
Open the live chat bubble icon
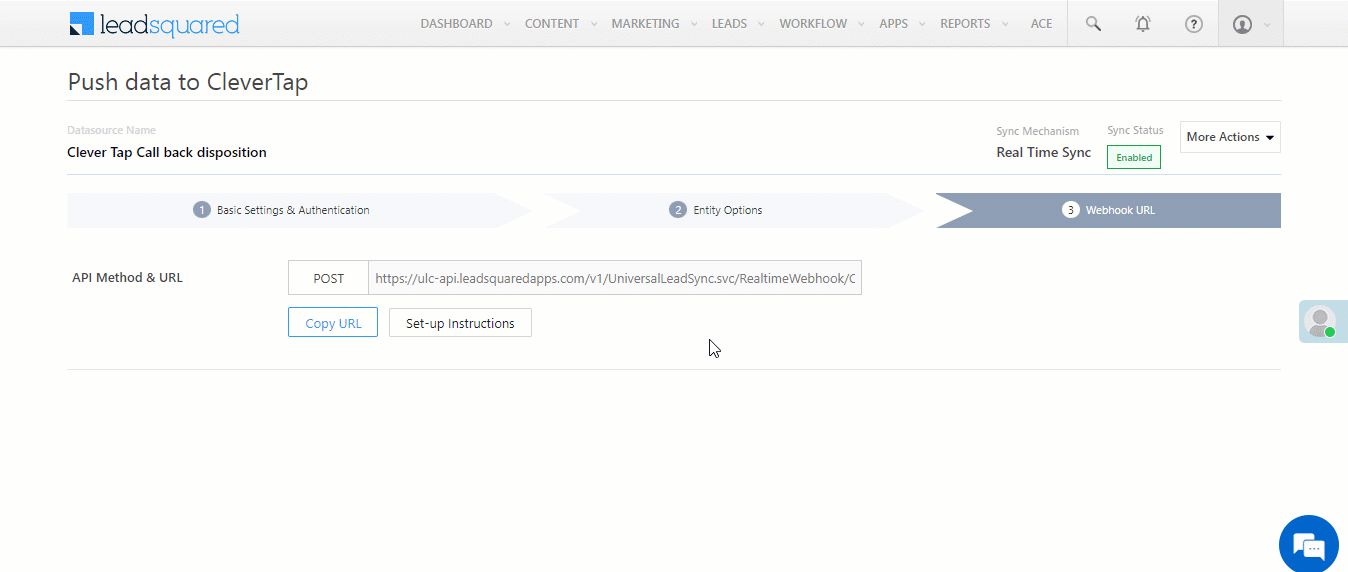coord(1308,544)
